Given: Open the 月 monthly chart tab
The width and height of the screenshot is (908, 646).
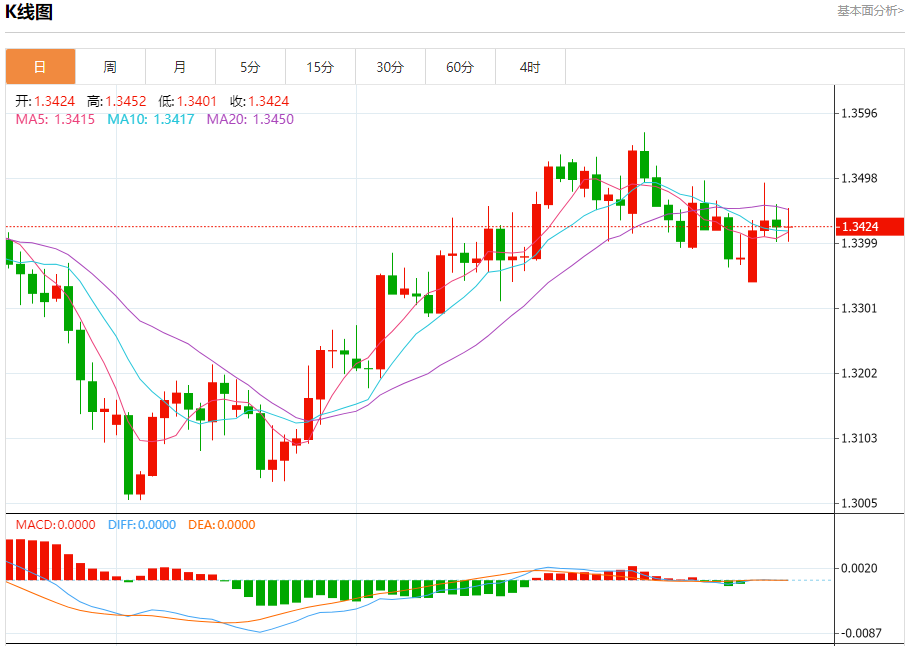Looking at the screenshot, I should pos(180,67).
